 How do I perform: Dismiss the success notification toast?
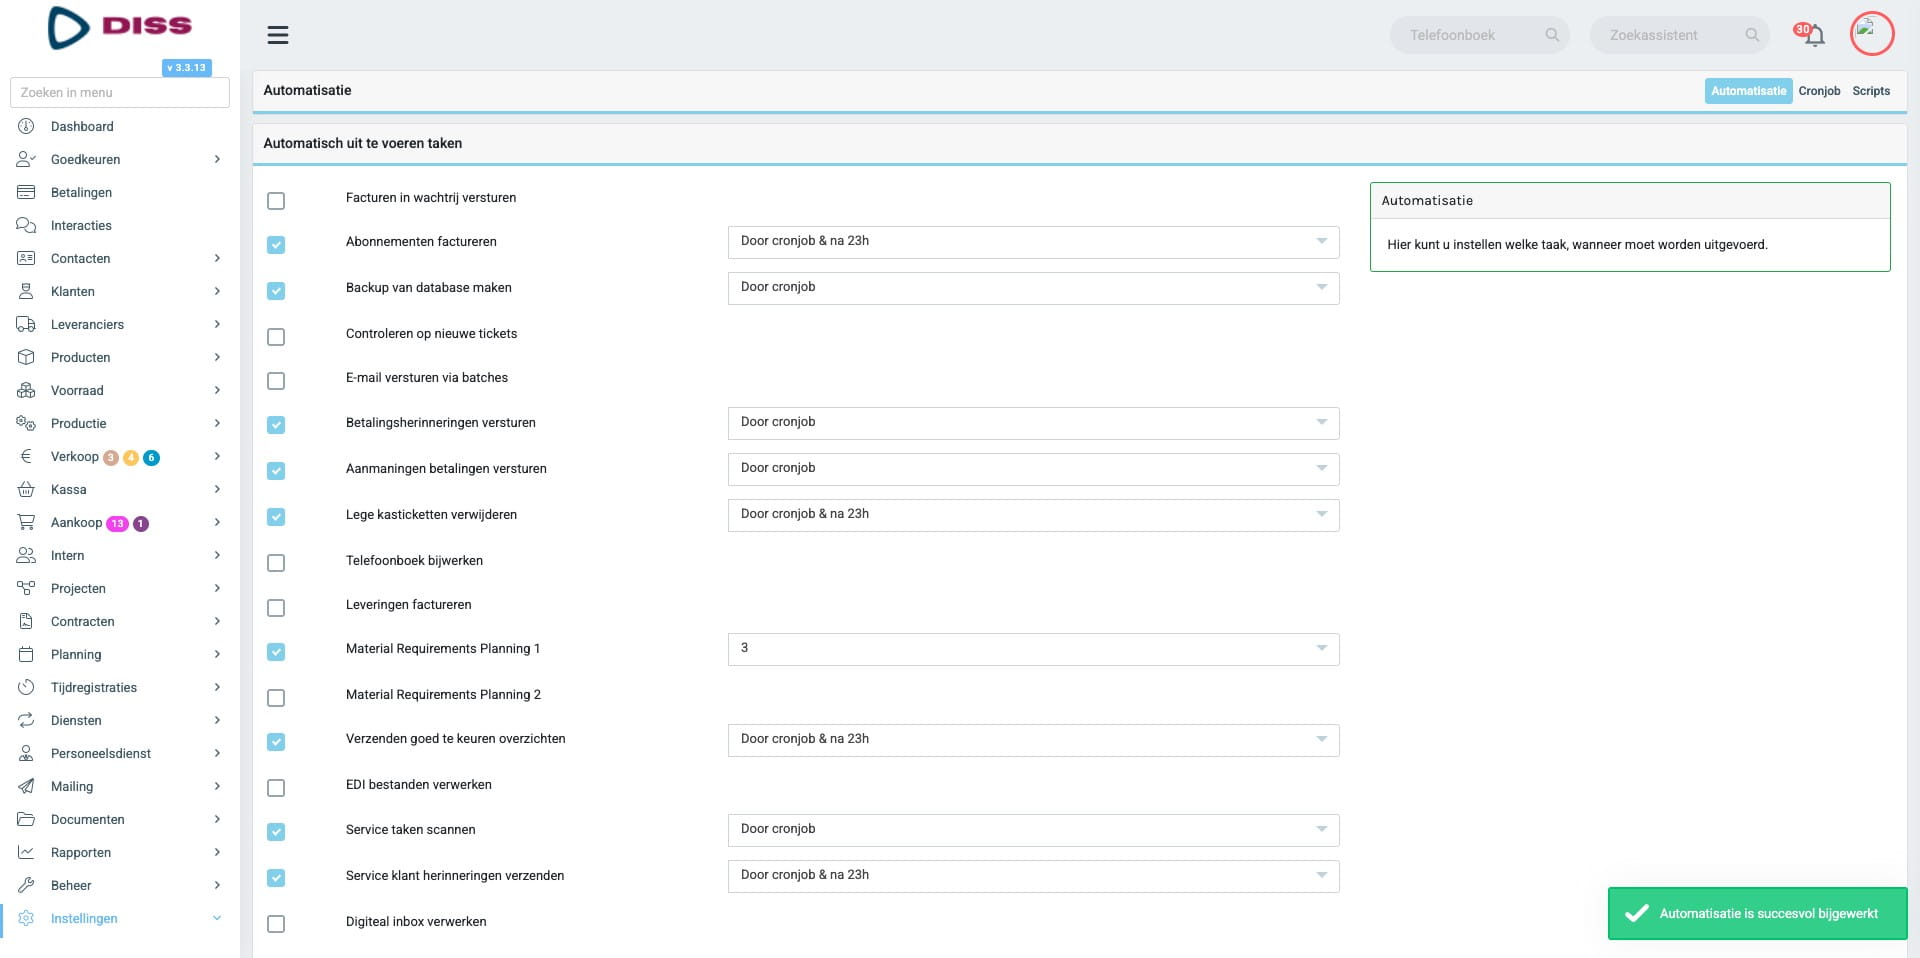tap(1757, 913)
